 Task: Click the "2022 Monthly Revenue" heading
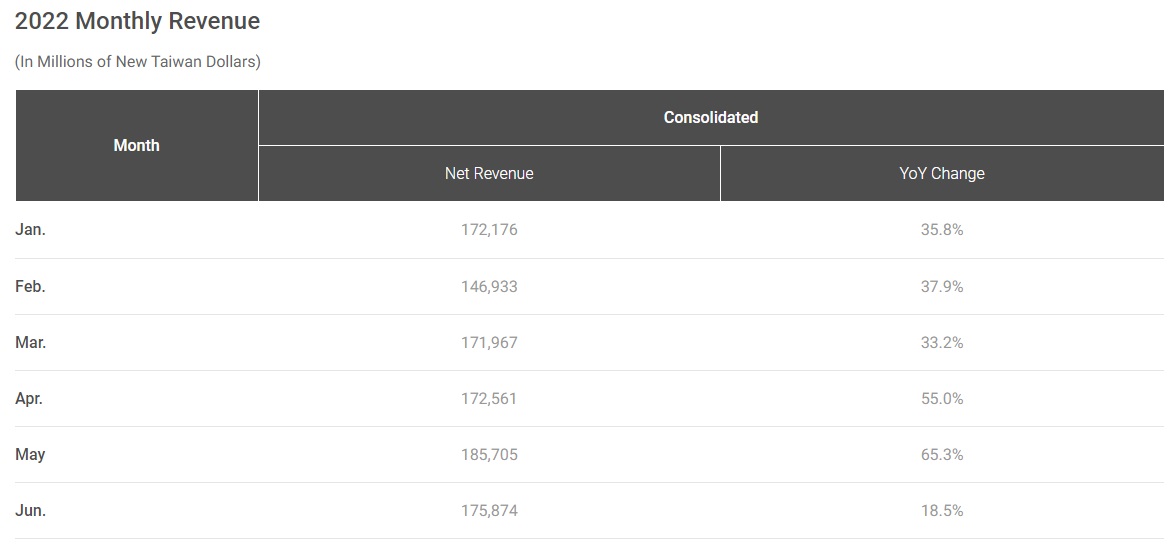(x=137, y=21)
